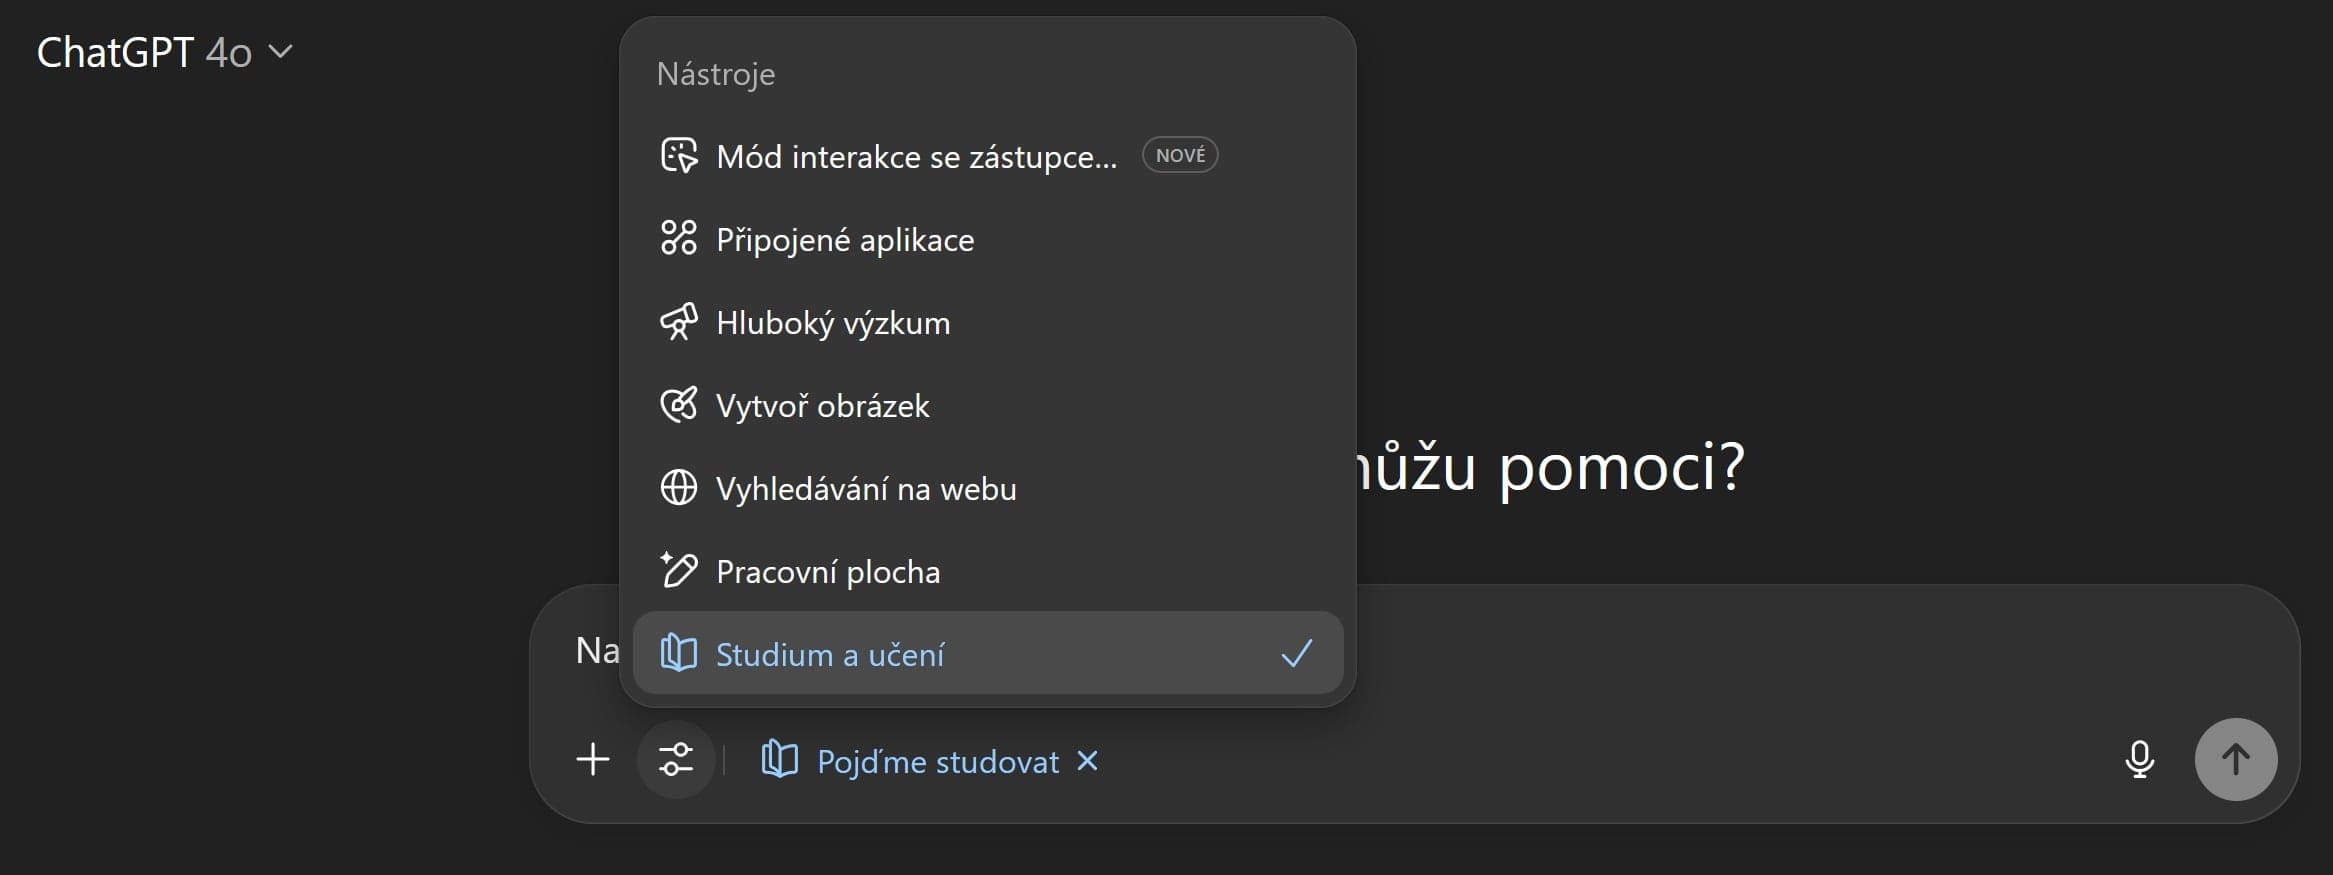
Task: Open the Nástroje tools menu header
Action: (715, 73)
